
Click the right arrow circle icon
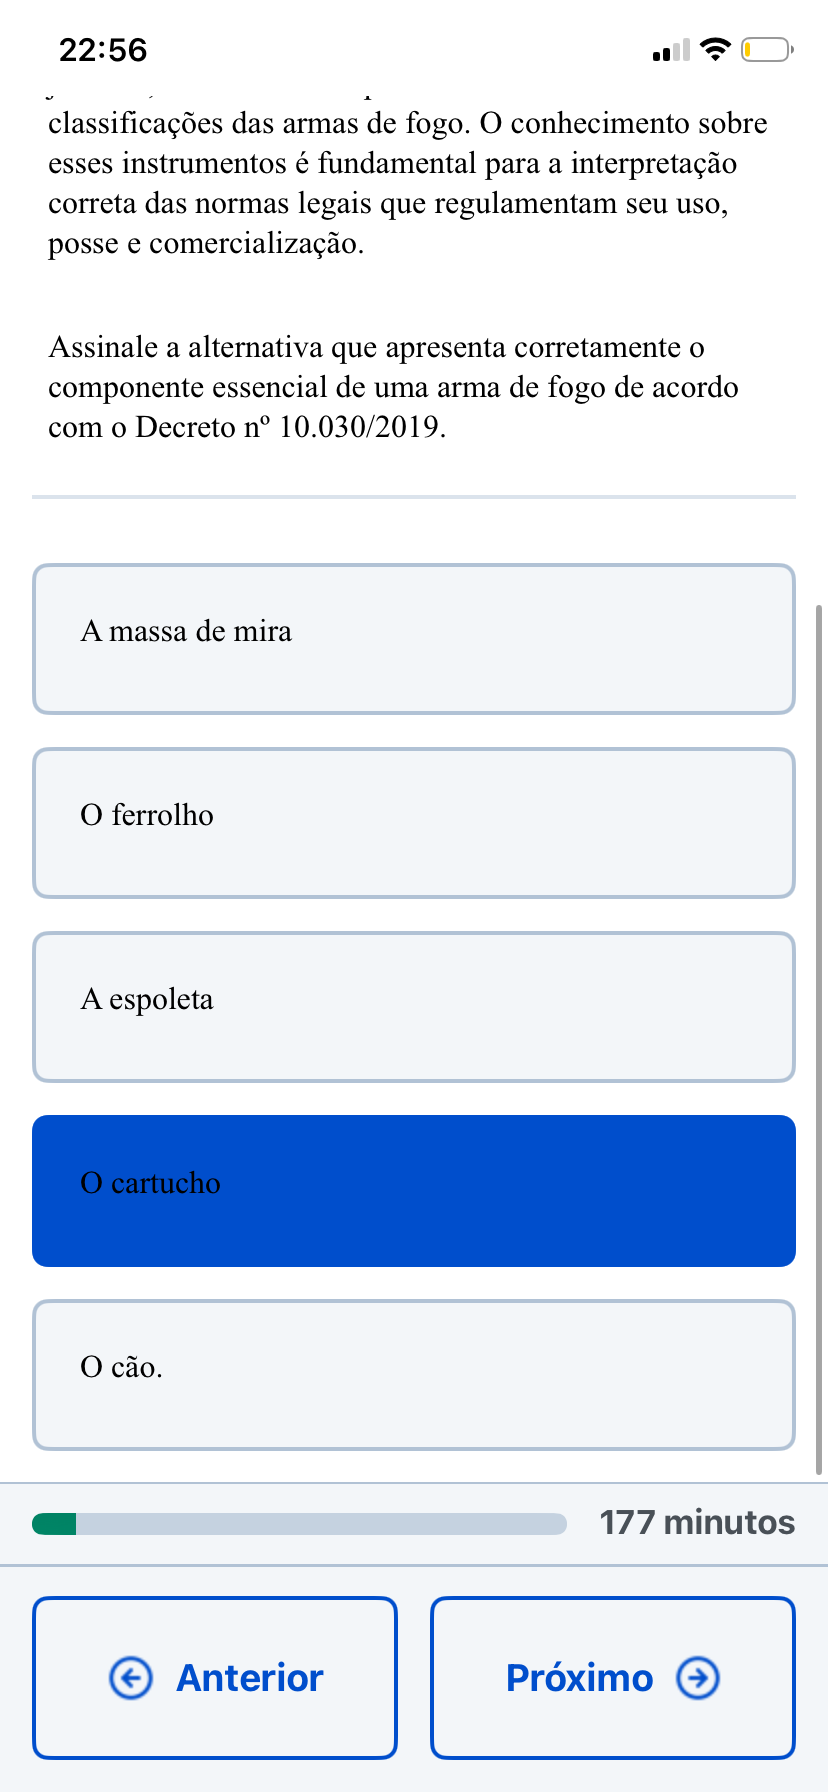[x=698, y=1678]
